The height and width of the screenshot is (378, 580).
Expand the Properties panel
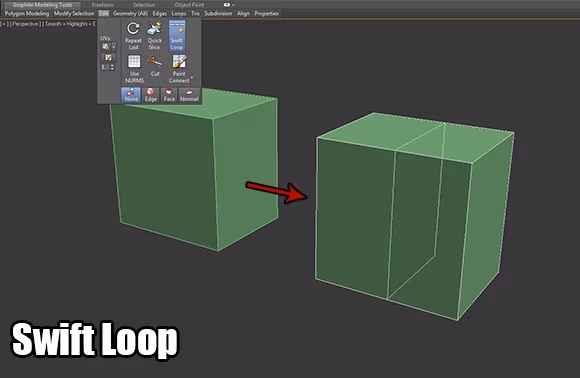[266, 14]
